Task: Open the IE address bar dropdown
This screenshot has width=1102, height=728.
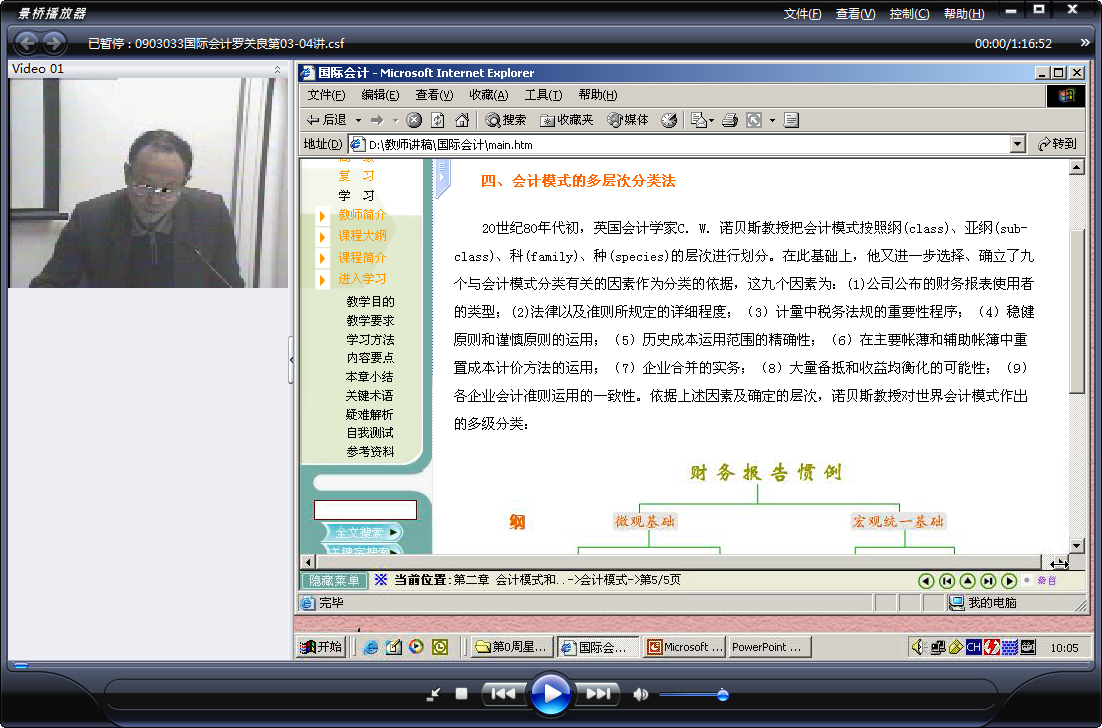Action: [x=1017, y=144]
